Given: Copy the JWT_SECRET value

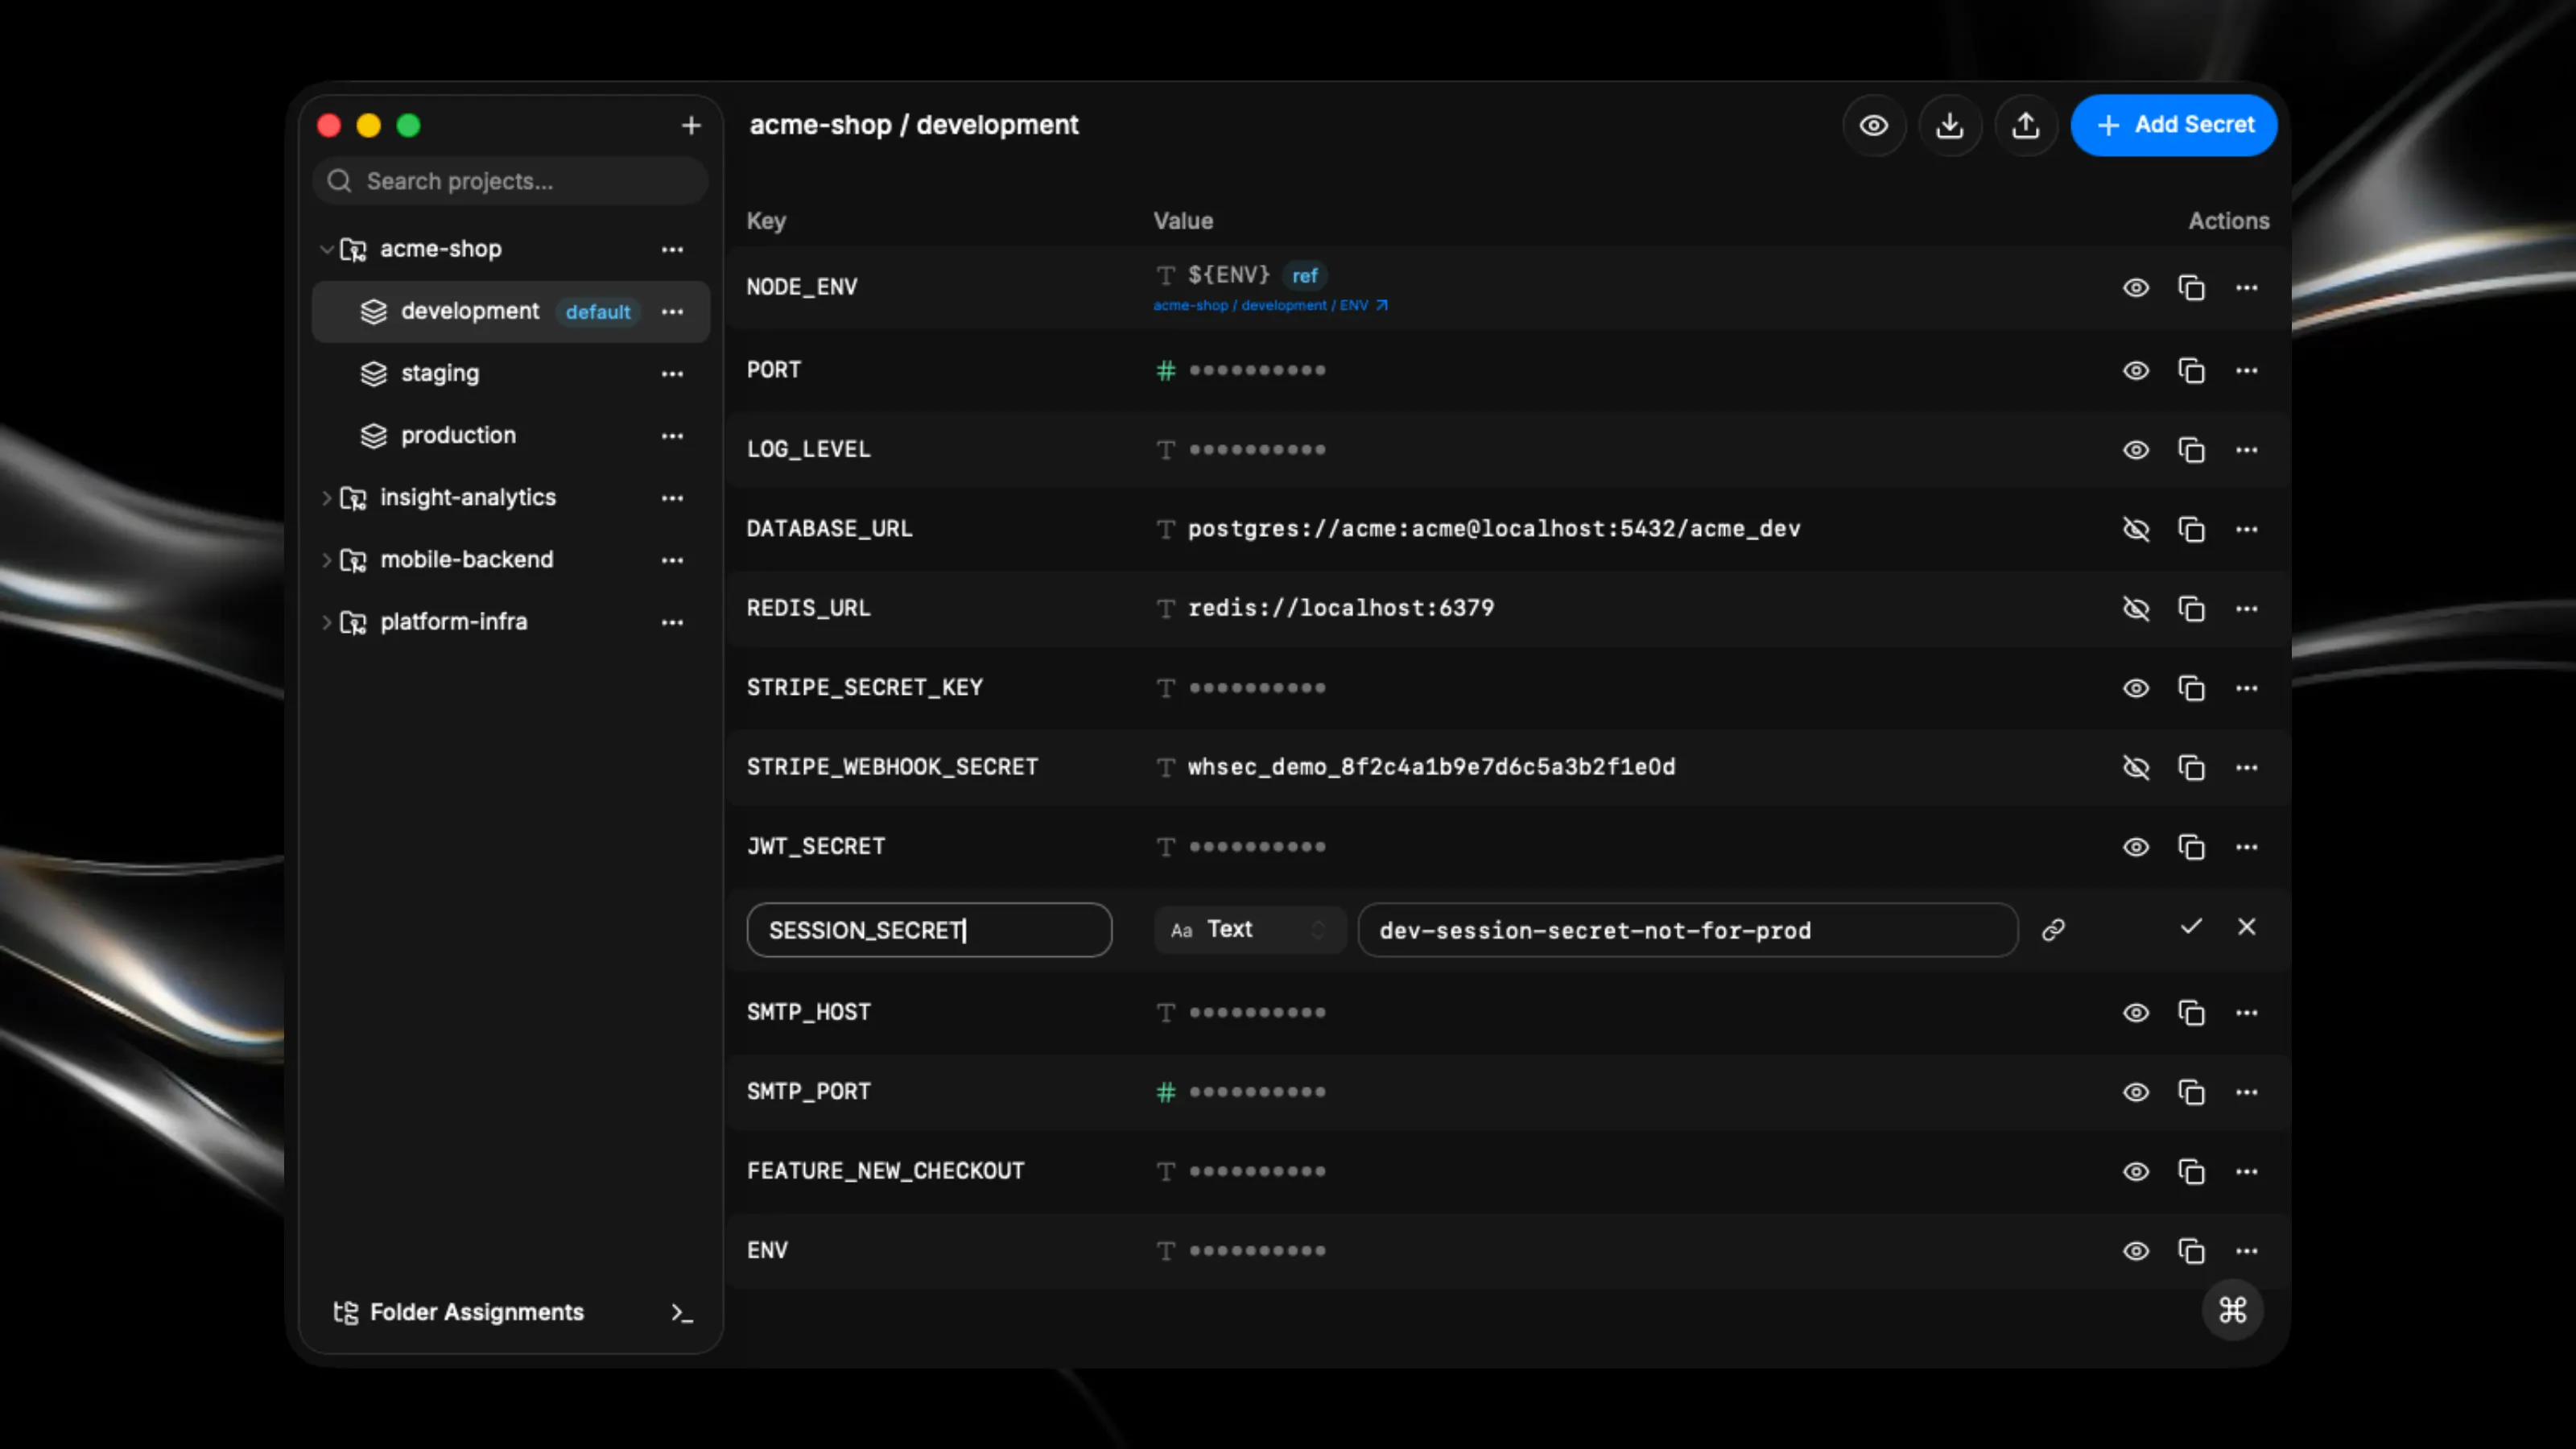Looking at the screenshot, I should (2191, 847).
